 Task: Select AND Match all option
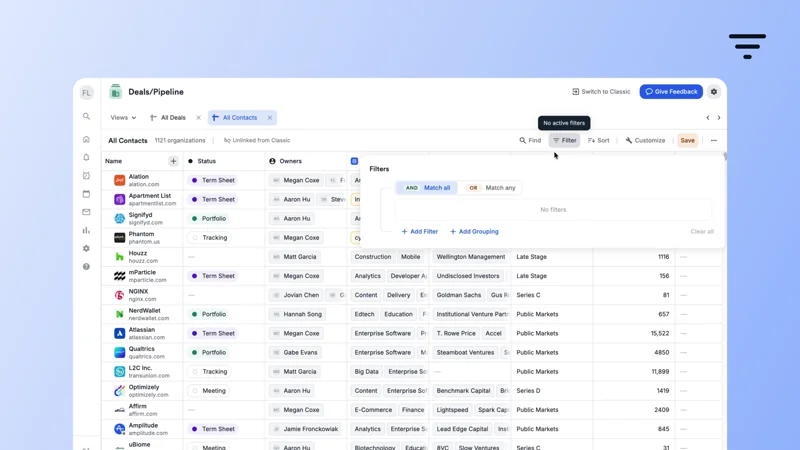pyautogui.click(x=427, y=188)
